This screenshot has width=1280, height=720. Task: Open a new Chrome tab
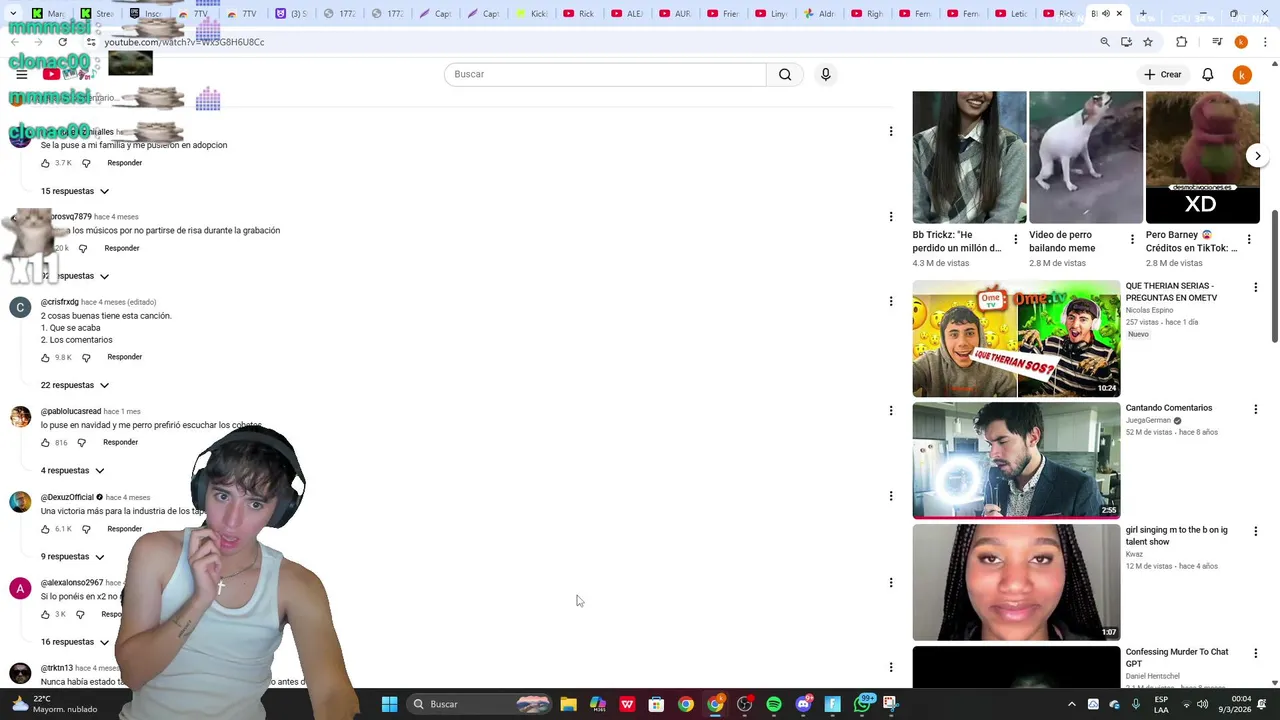[x=1143, y=14]
